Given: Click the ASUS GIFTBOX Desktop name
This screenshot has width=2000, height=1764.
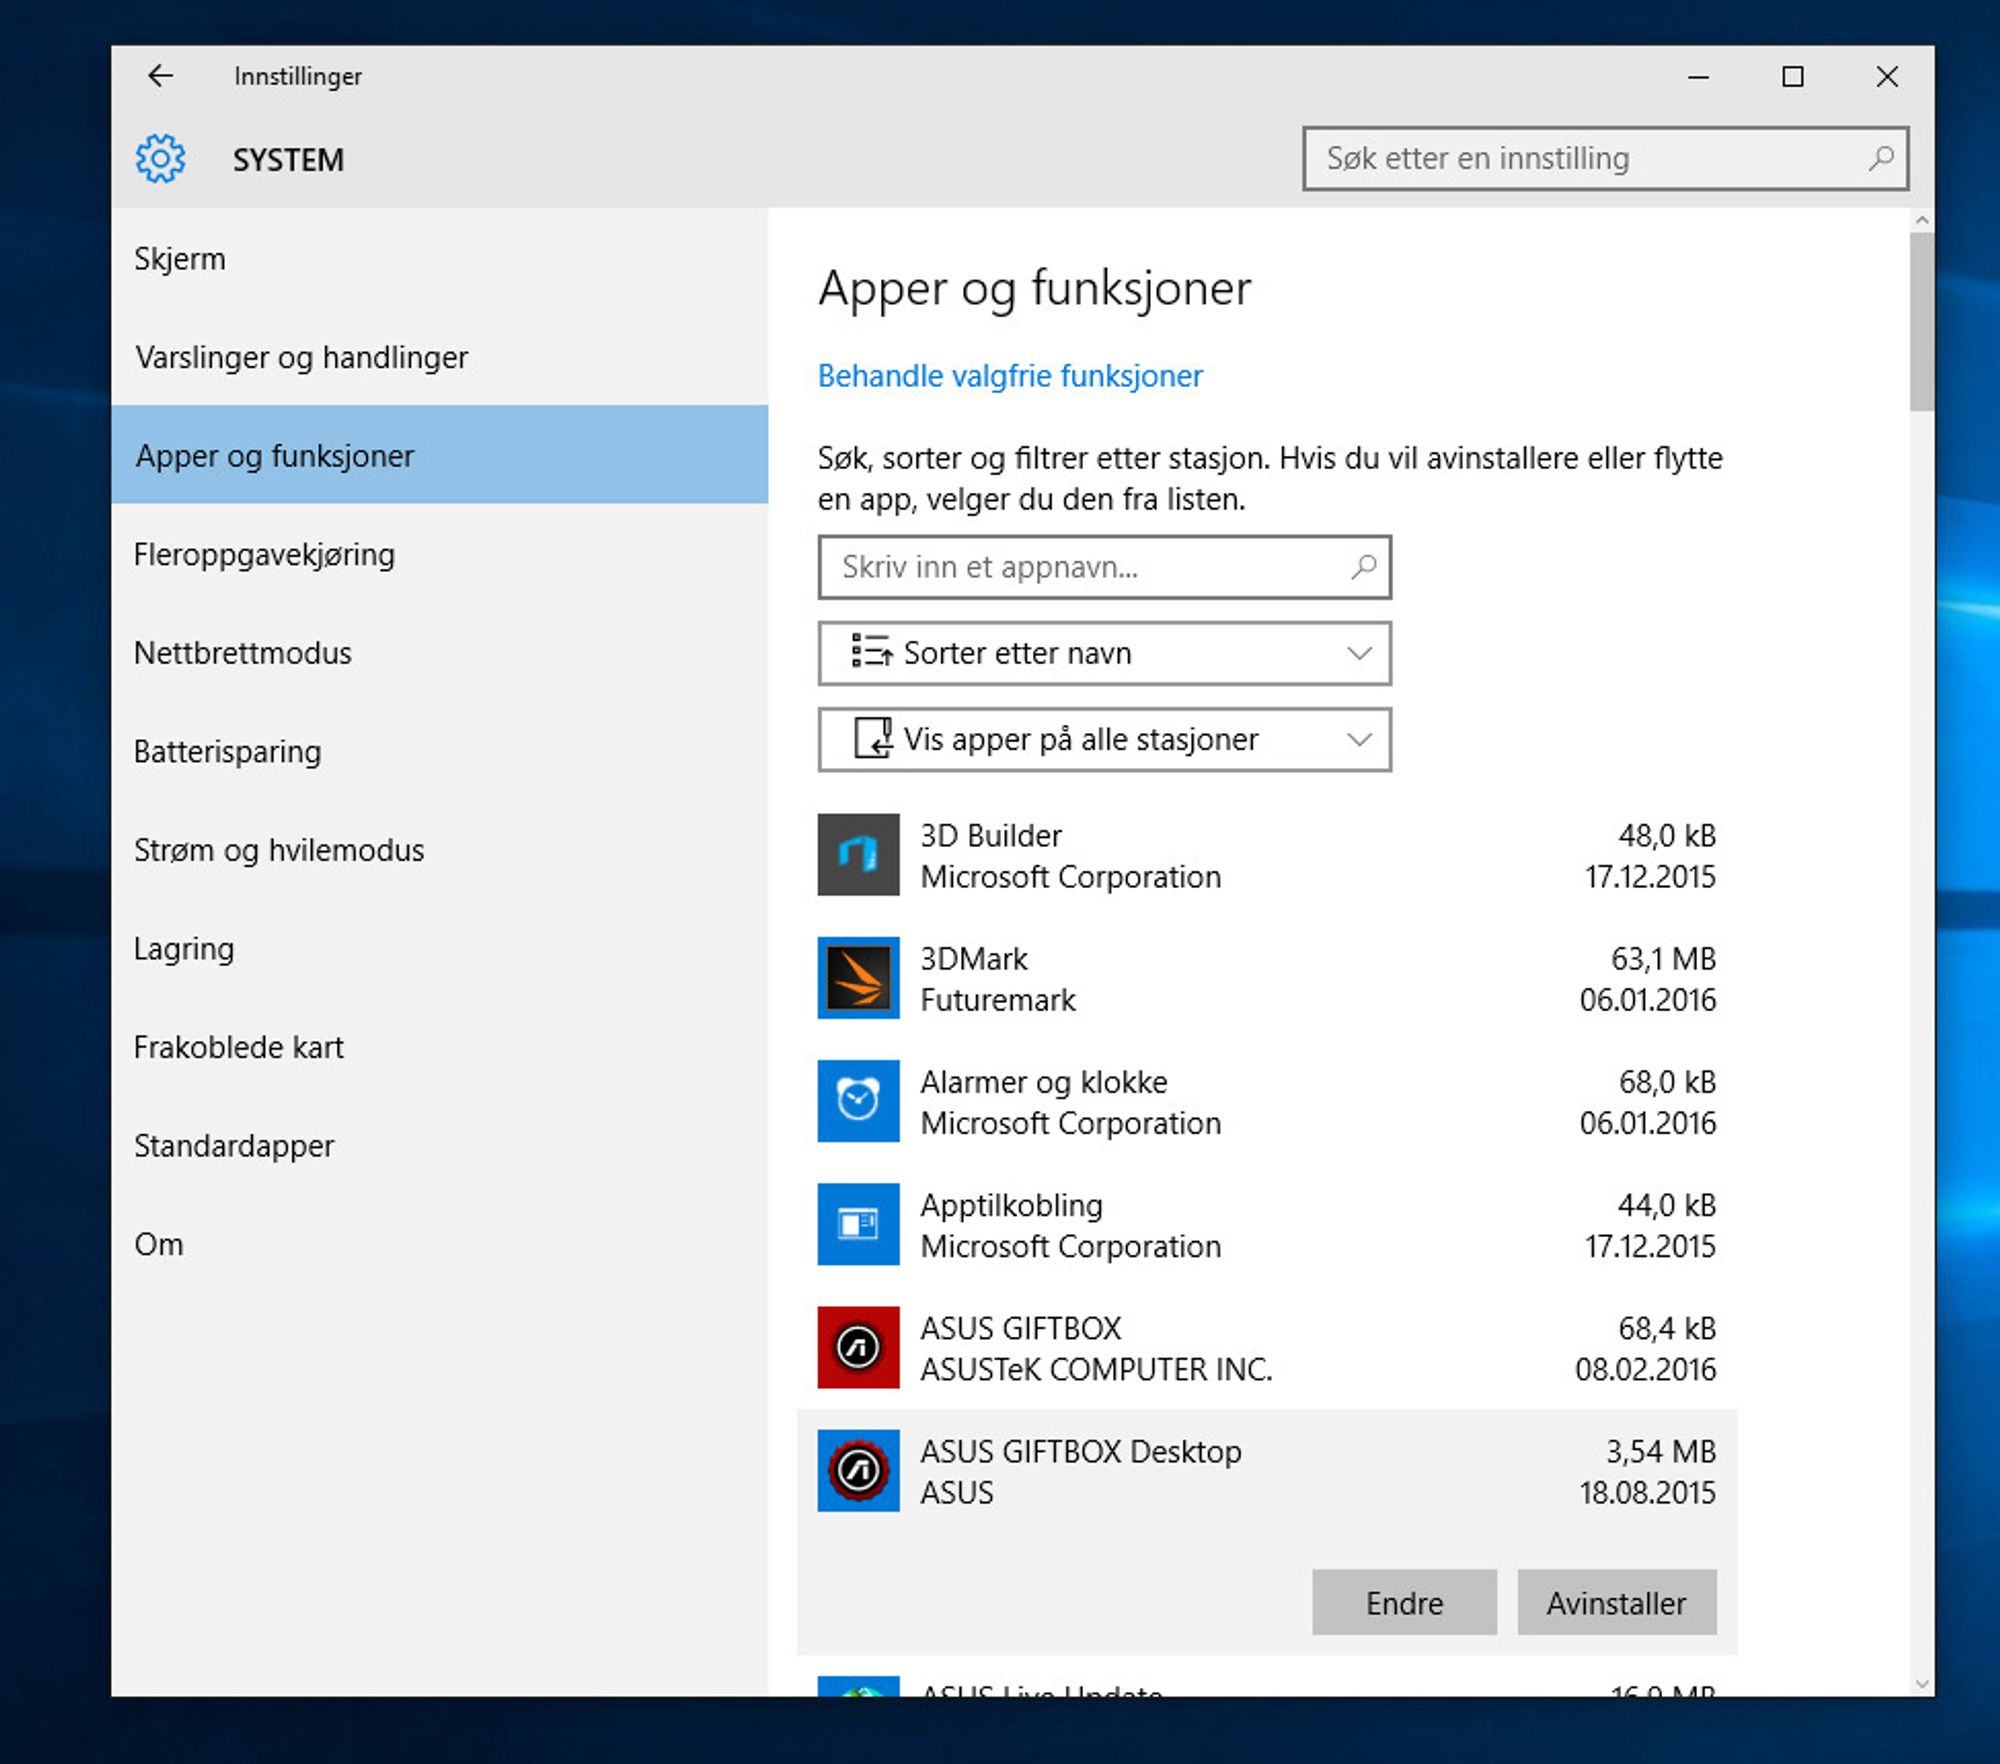Looking at the screenshot, I should (1081, 1451).
